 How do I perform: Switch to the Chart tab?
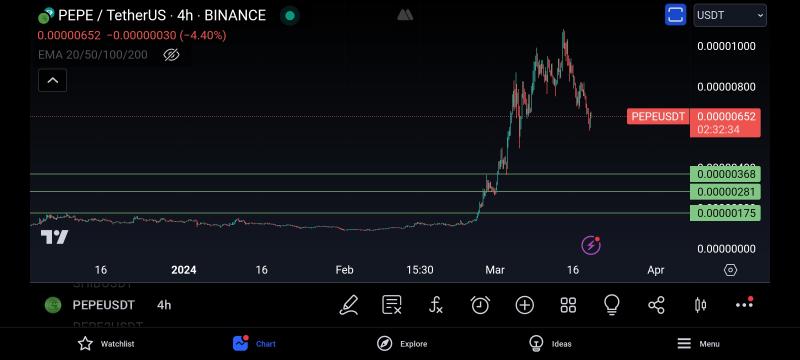click(x=254, y=344)
